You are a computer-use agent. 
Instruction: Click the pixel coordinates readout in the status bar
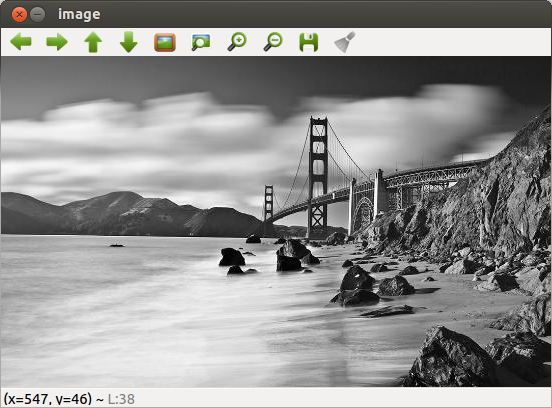48,399
